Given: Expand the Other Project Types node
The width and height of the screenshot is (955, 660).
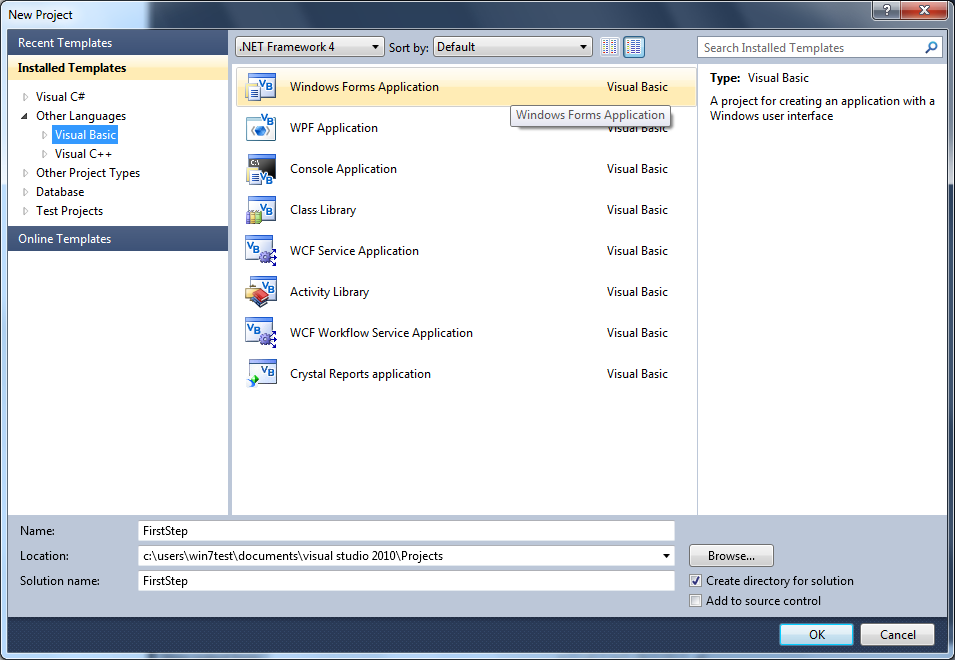Looking at the screenshot, I should [x=26, y=173].
